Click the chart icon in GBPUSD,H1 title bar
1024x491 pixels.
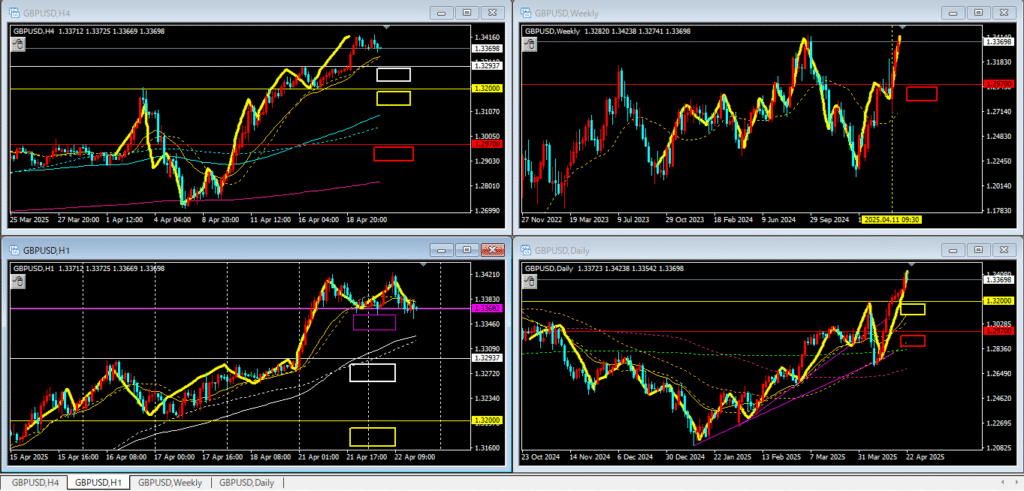[x=14, y=249]
